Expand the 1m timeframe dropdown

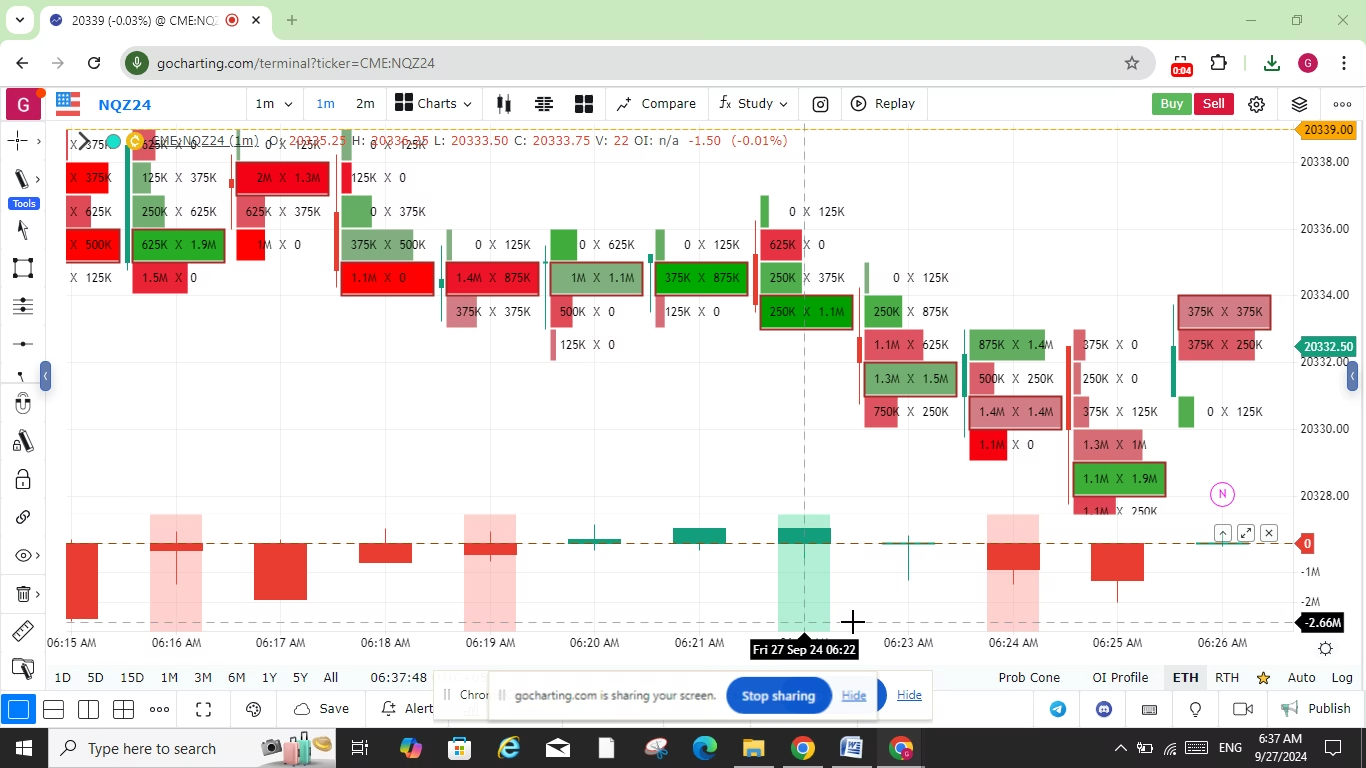click(x=273, y=103)
